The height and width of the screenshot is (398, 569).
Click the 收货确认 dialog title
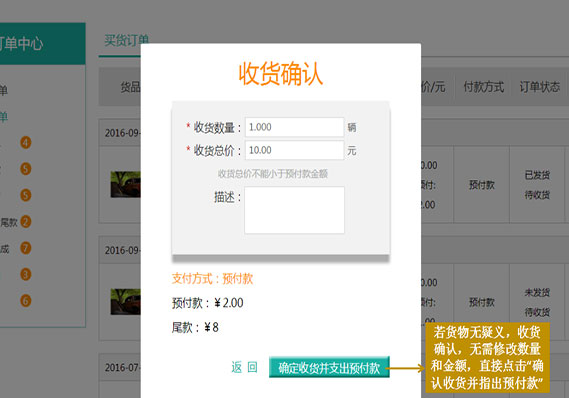tap(281, 74)
